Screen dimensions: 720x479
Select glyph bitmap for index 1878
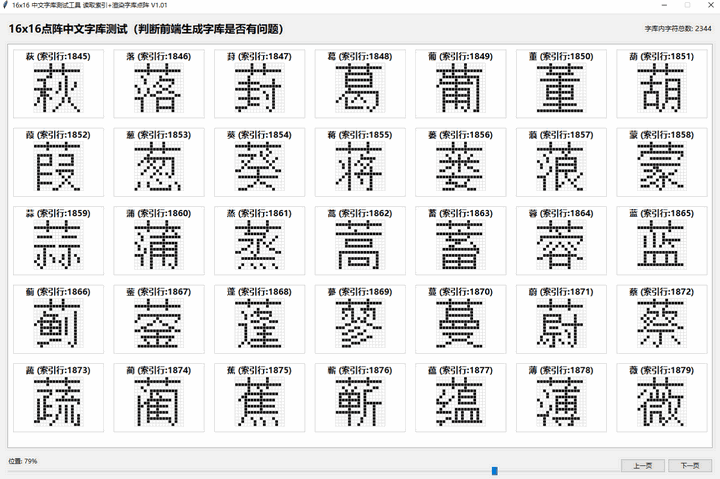(561, 402)
